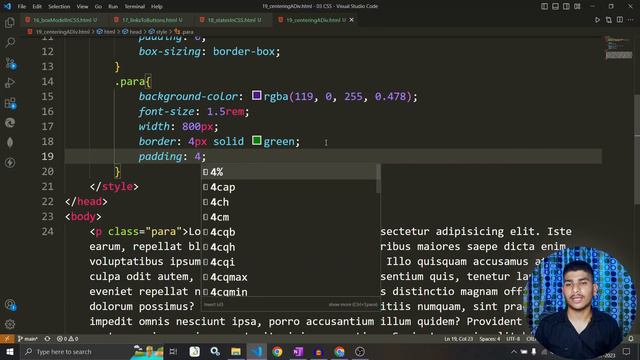Toggle primary side bar layout icon
Screen dimensions: 640x360
click(x=544, y=6)
